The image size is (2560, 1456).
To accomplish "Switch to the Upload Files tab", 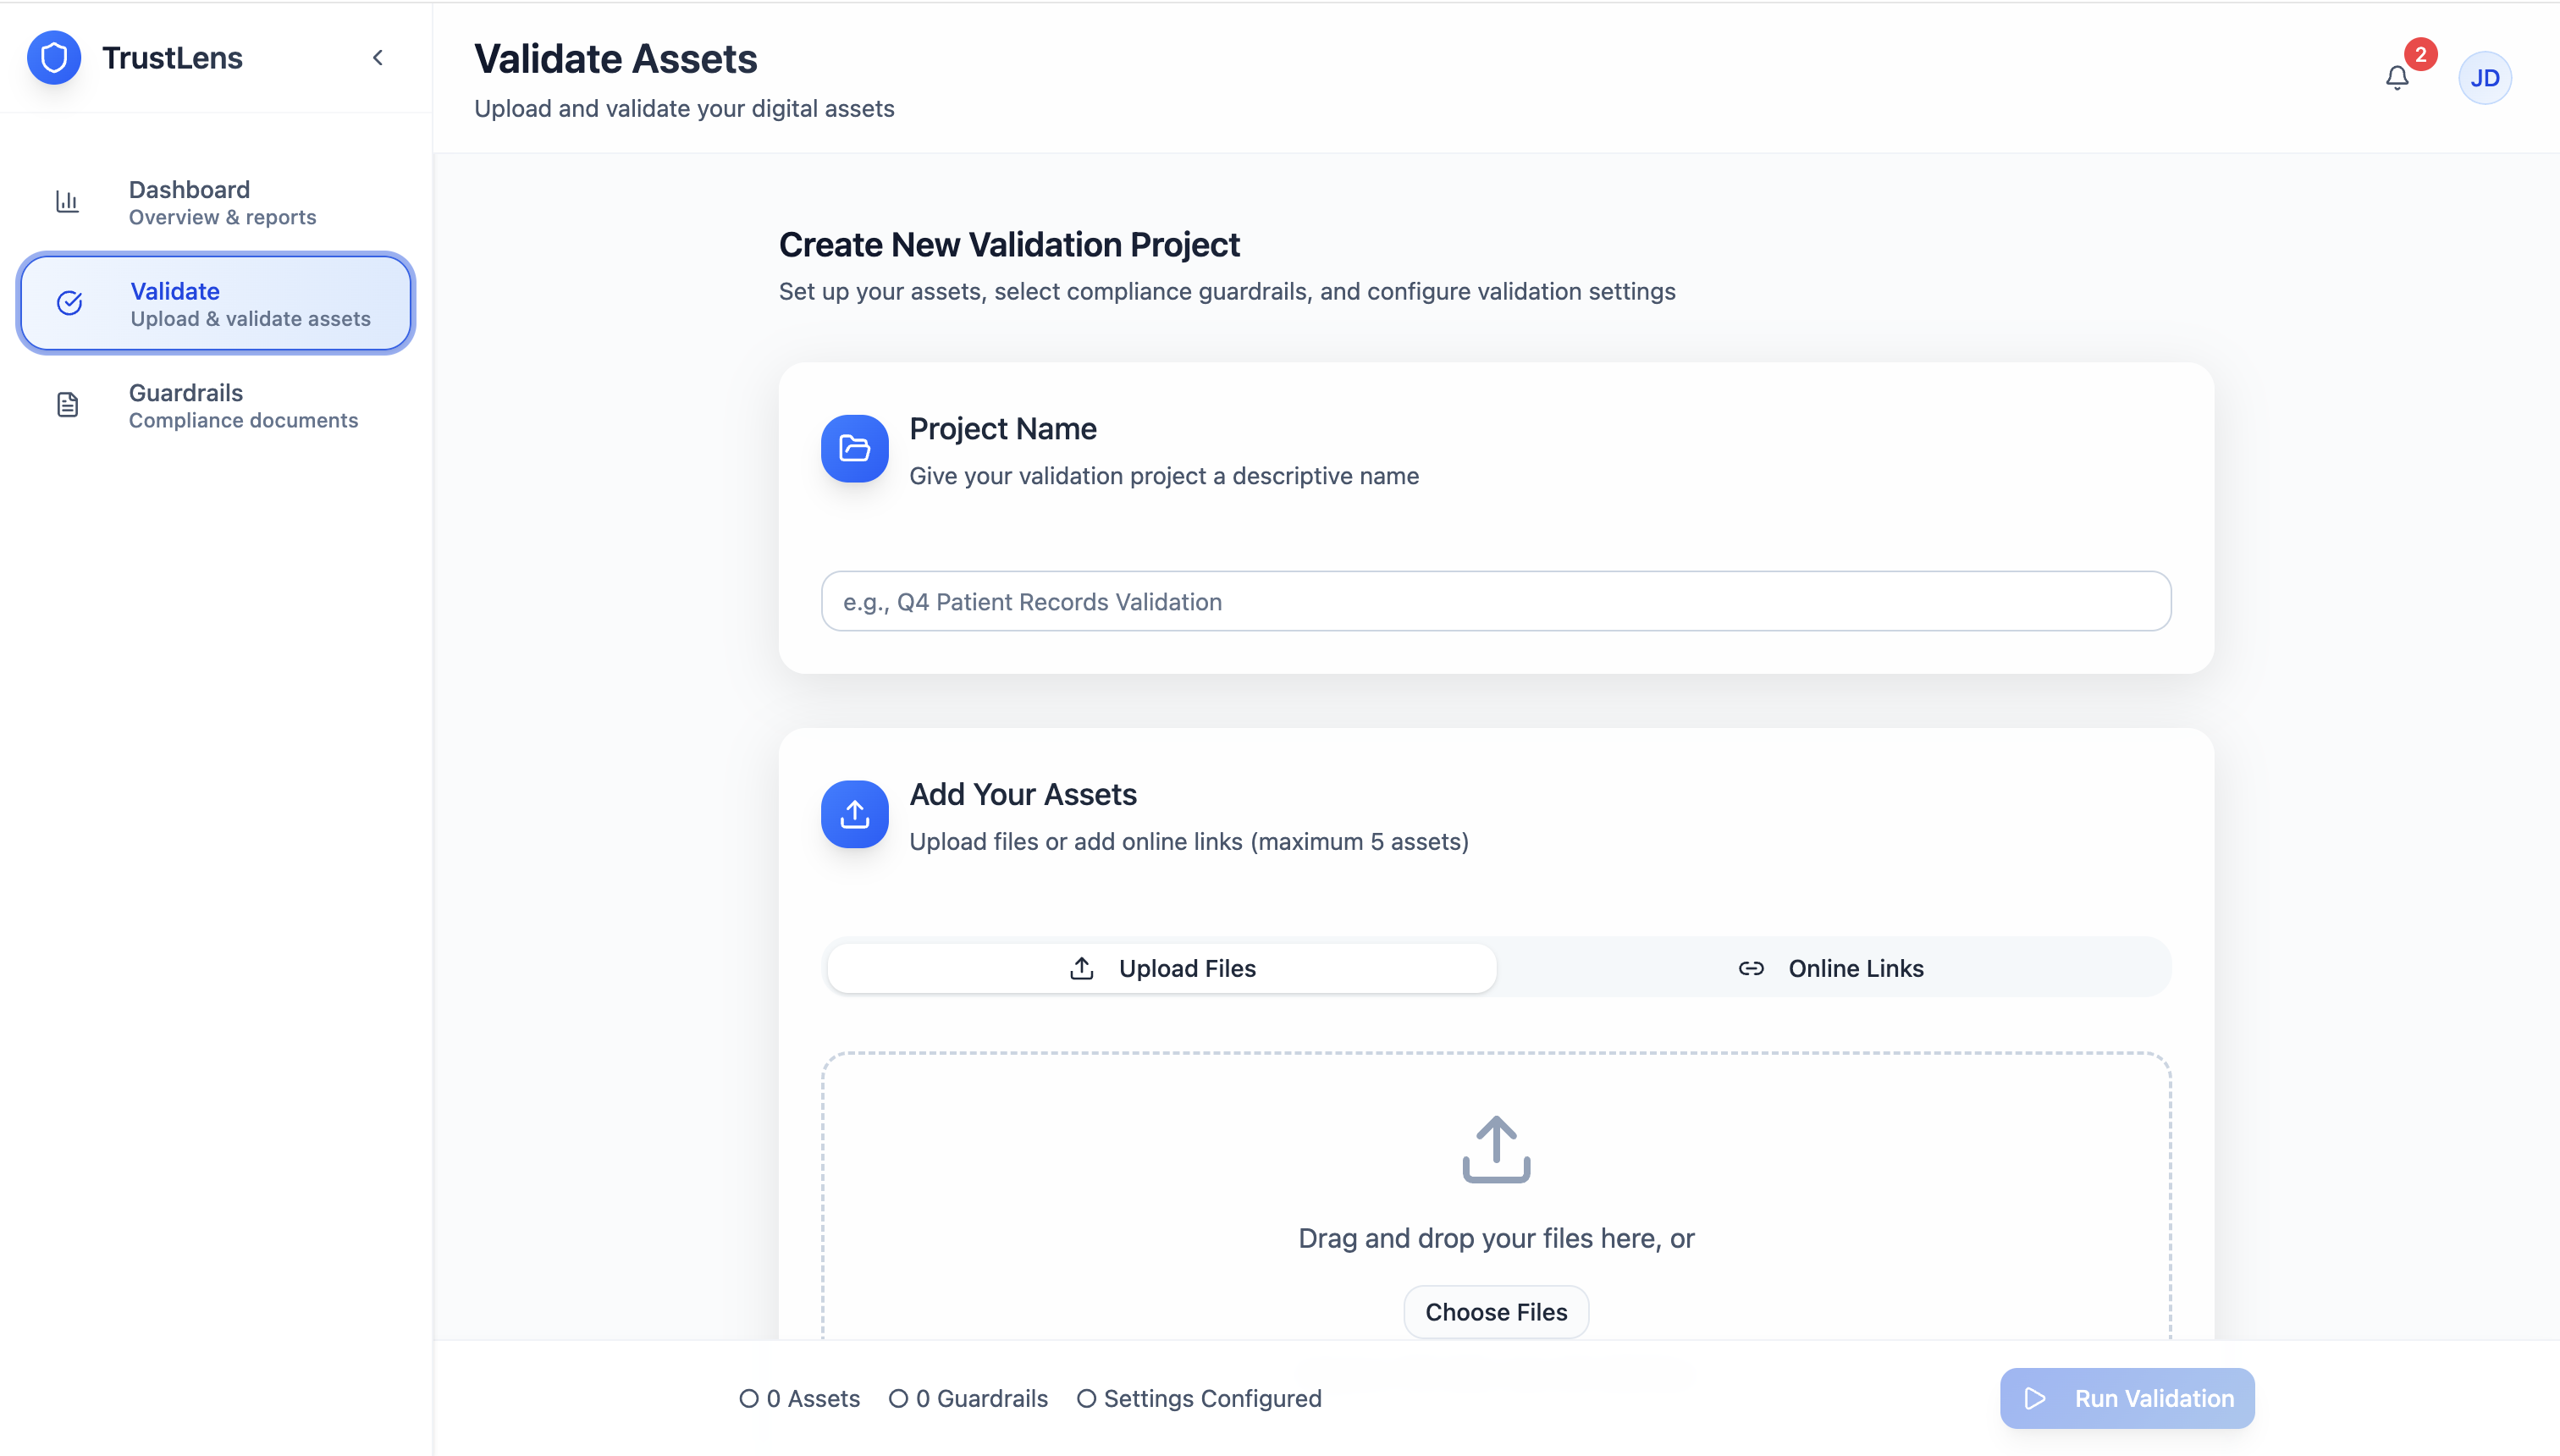I will click(1161, 968).
